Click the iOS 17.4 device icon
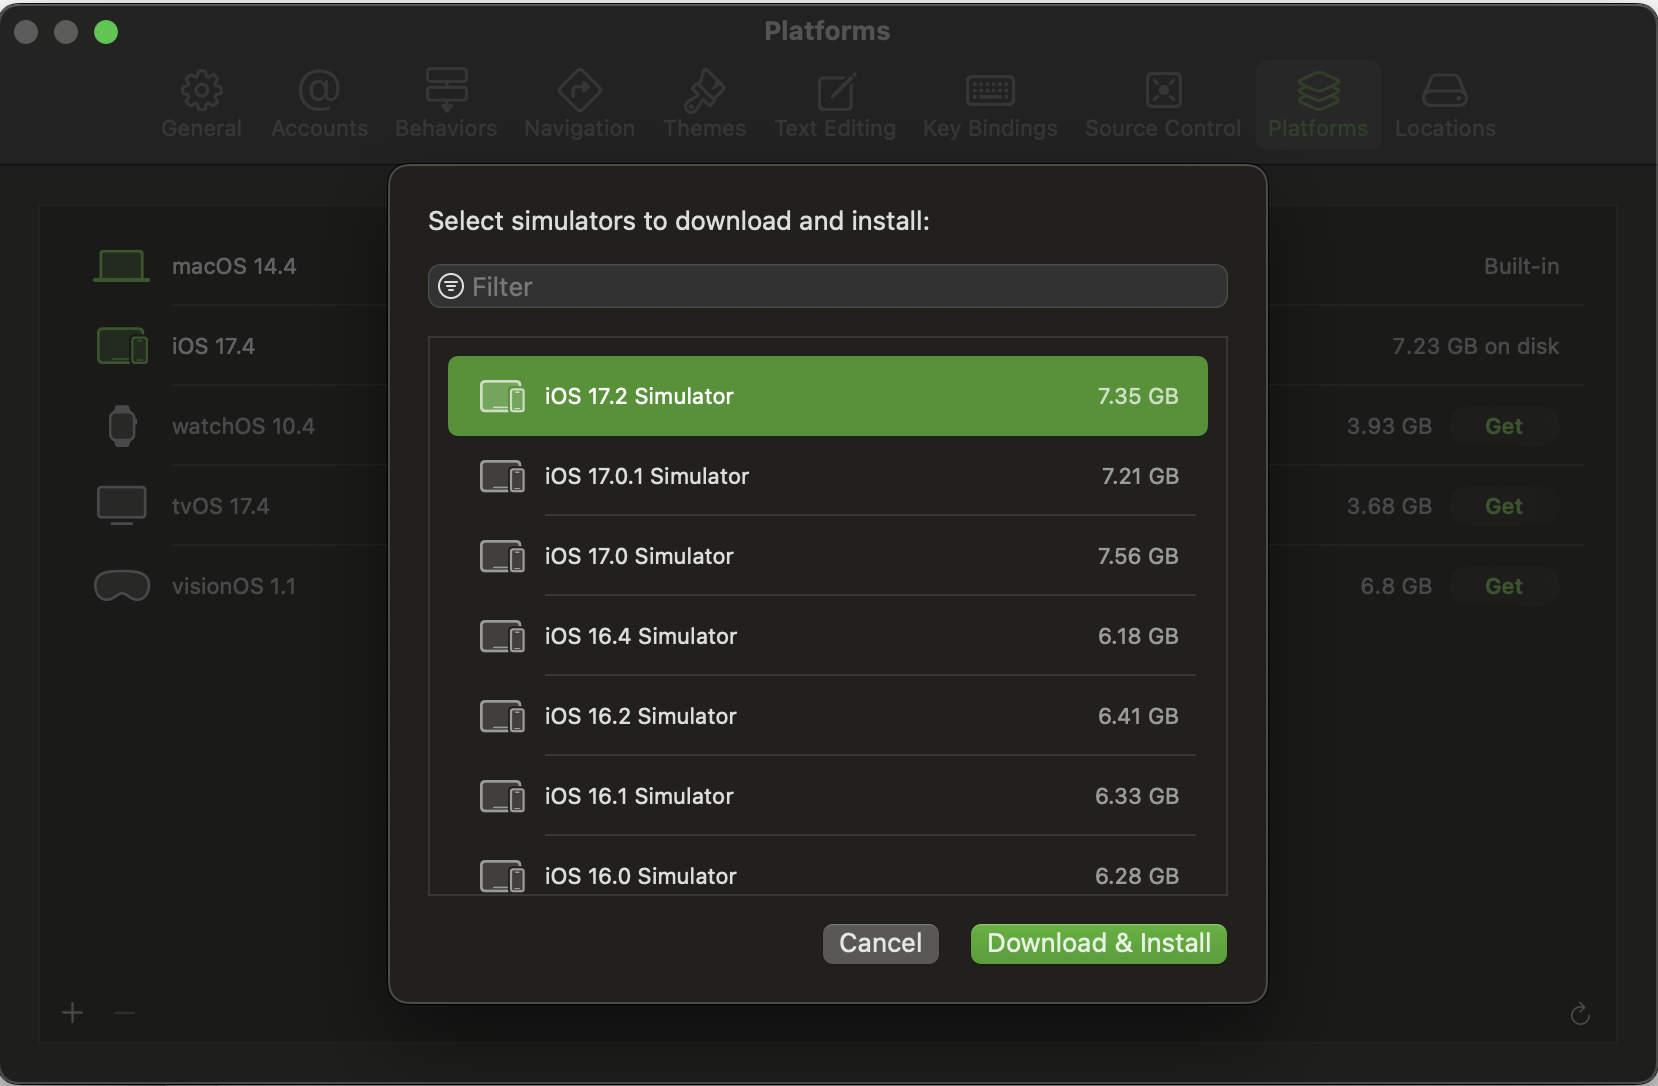This screenshot has width=1658, height=1086. tap(122, 346)
